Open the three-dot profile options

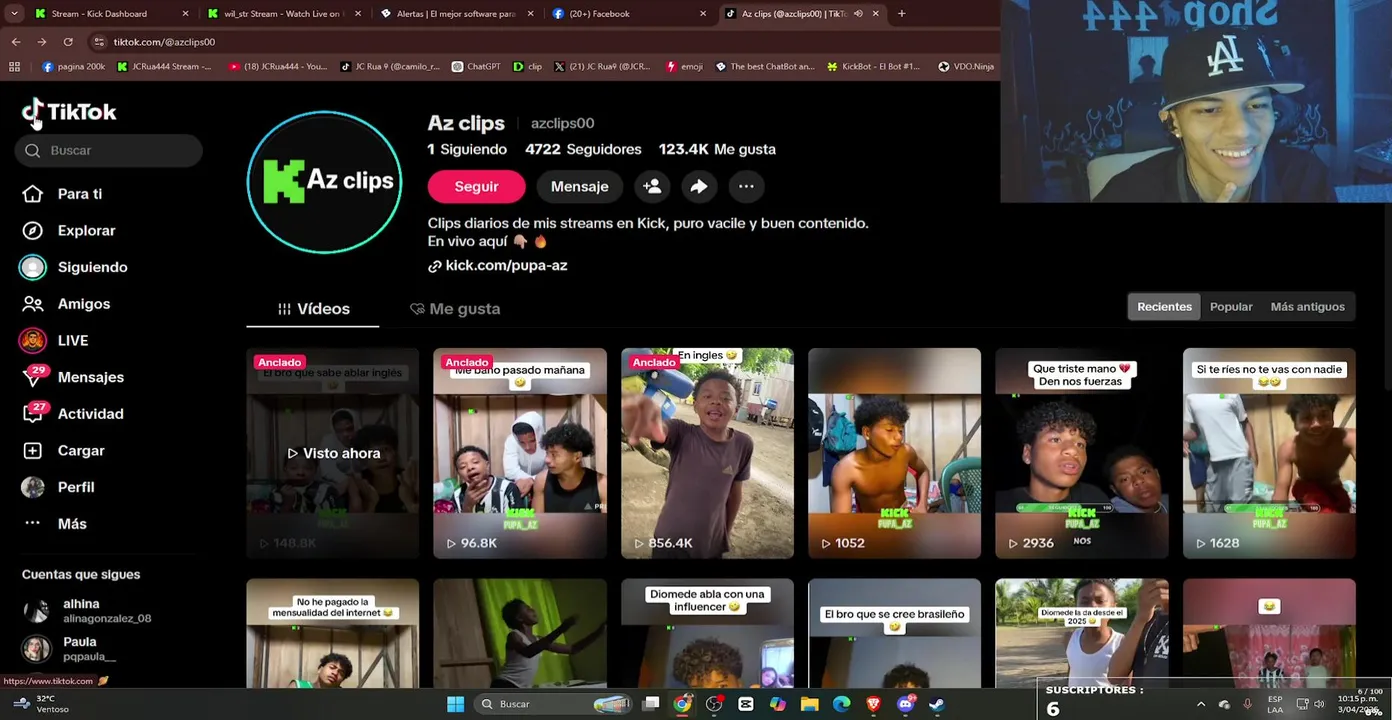[x=746, y=186]
